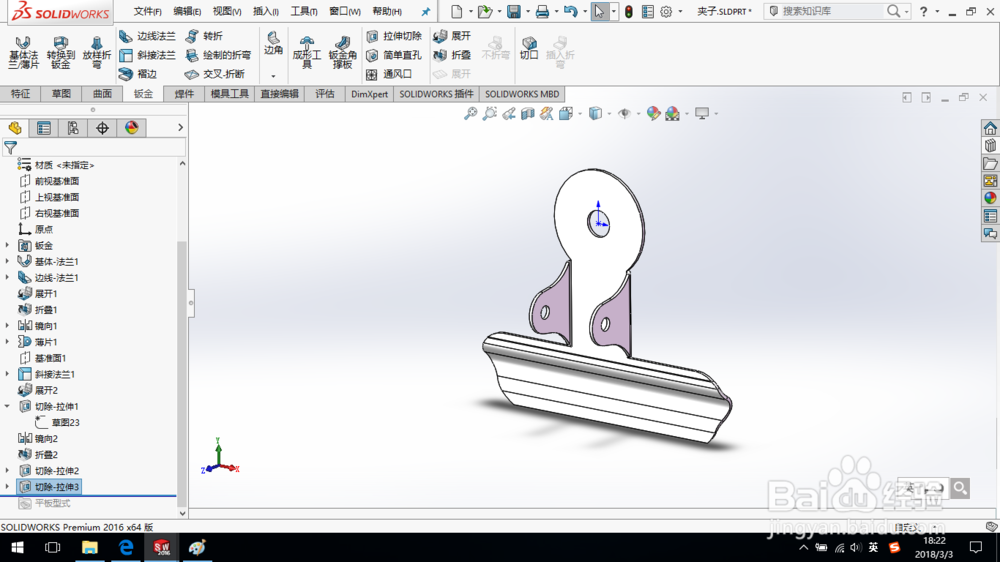This screenshot has height=562, width=1000.
Task: Expand the 边线-法兰1 feature
Action: [x=7, y=277]
